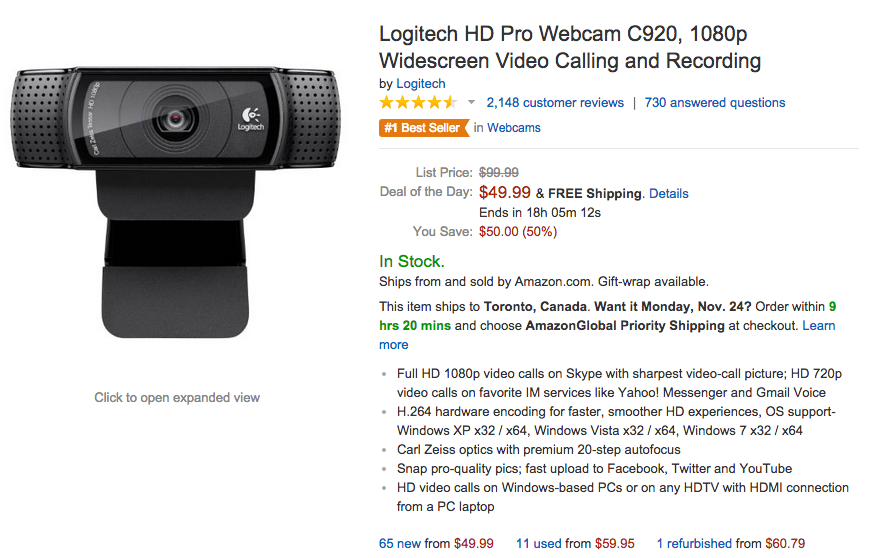875x558 pixels.
Task: Click the $49.99 Deal of the Day price
Action: [505, 193]
